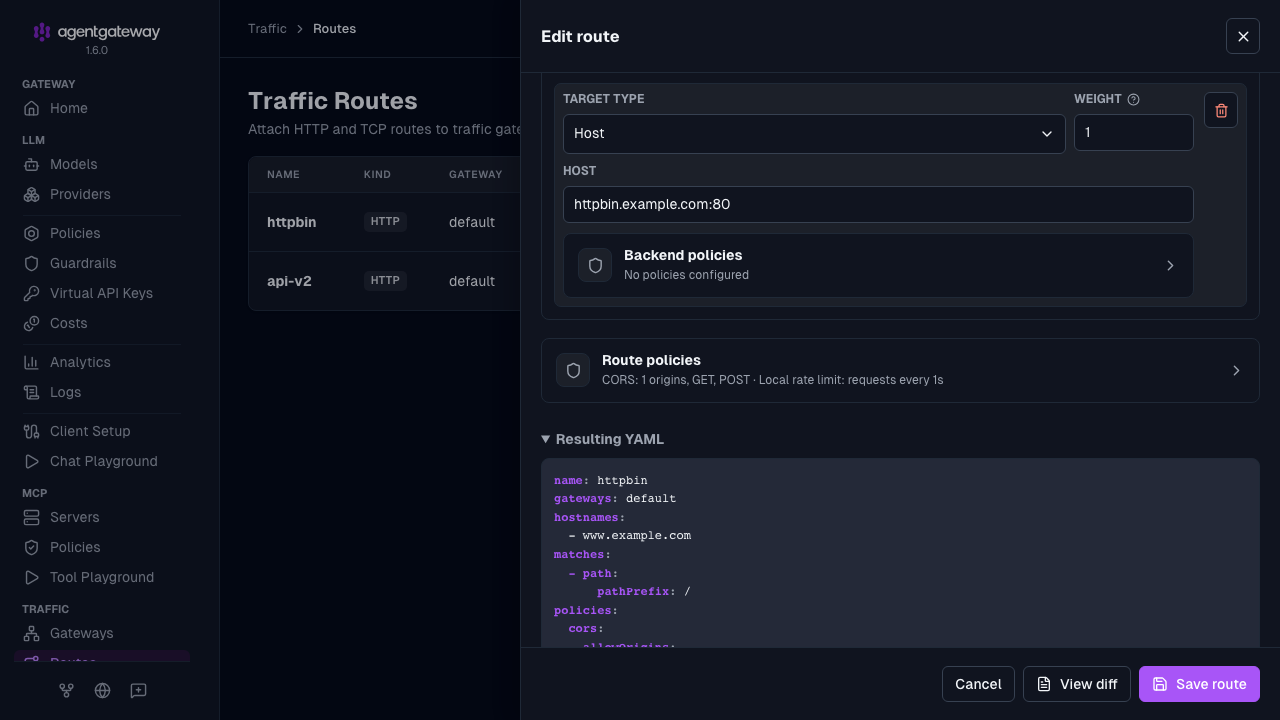Screen dimensions: 1280x720
Task: Click the Weight help question-mark icon
Action: point(1133,99)
